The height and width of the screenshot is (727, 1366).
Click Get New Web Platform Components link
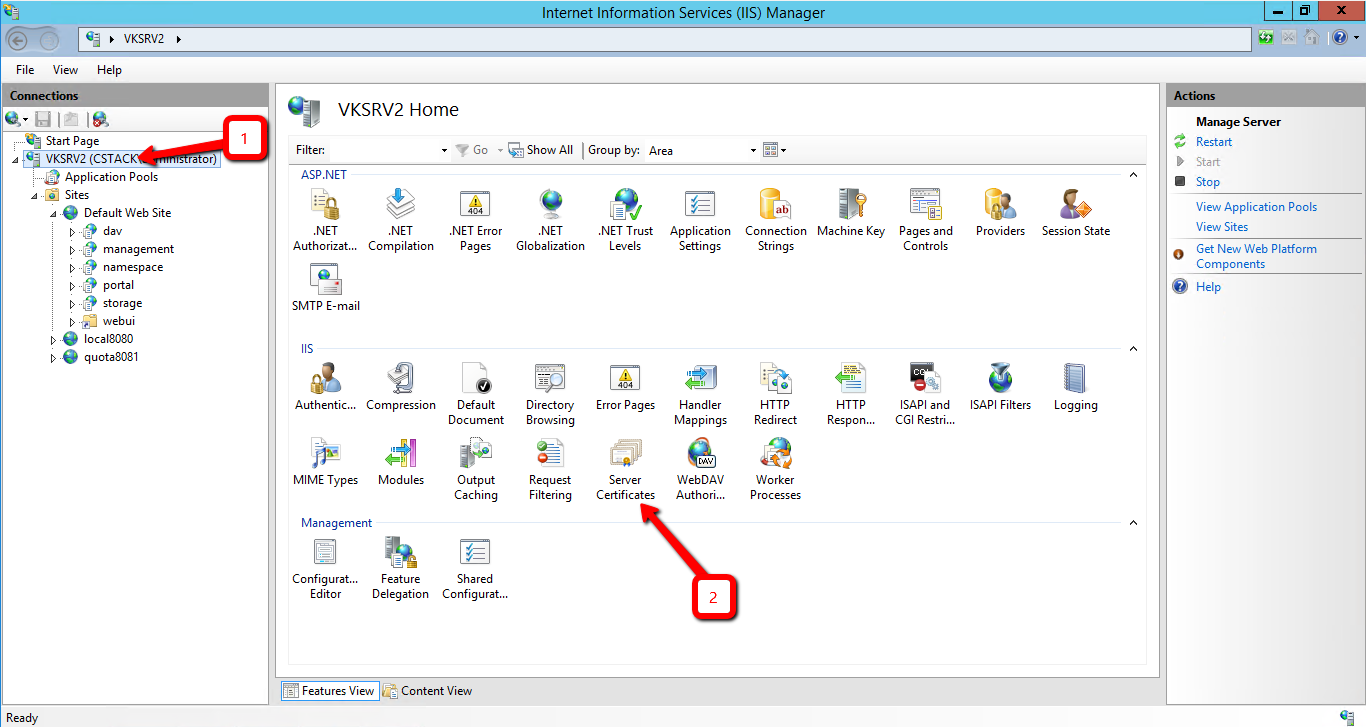click(1256, 256)
